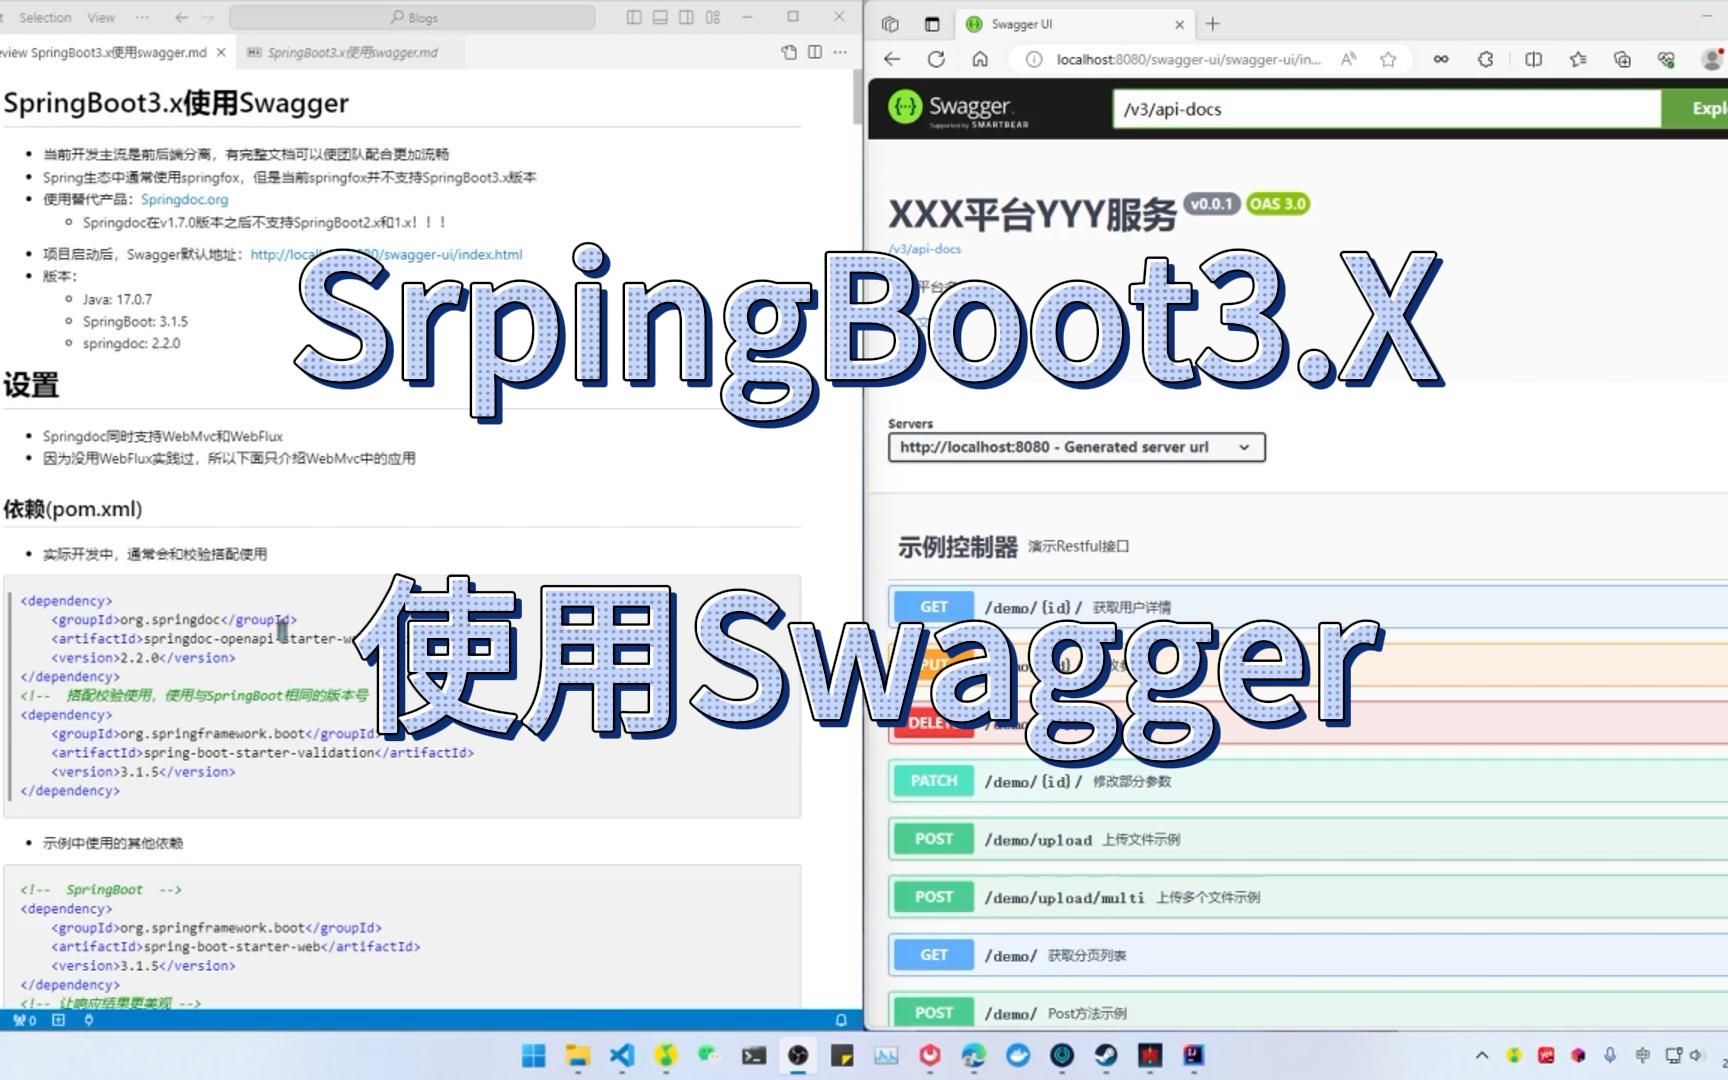This screenshot has height=1080, width=1728.
Task: Click the Blogs command center search box
Action: click(x=412, y=17)
